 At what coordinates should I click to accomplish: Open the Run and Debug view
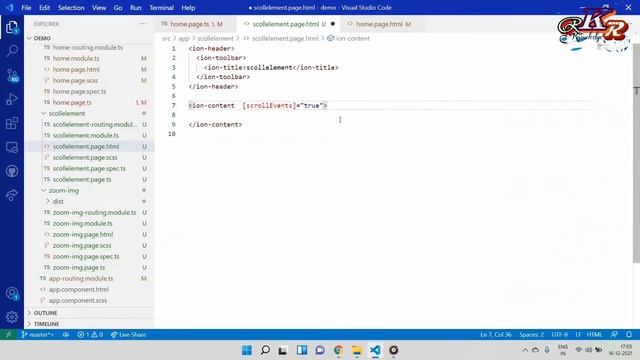(12, 99)
